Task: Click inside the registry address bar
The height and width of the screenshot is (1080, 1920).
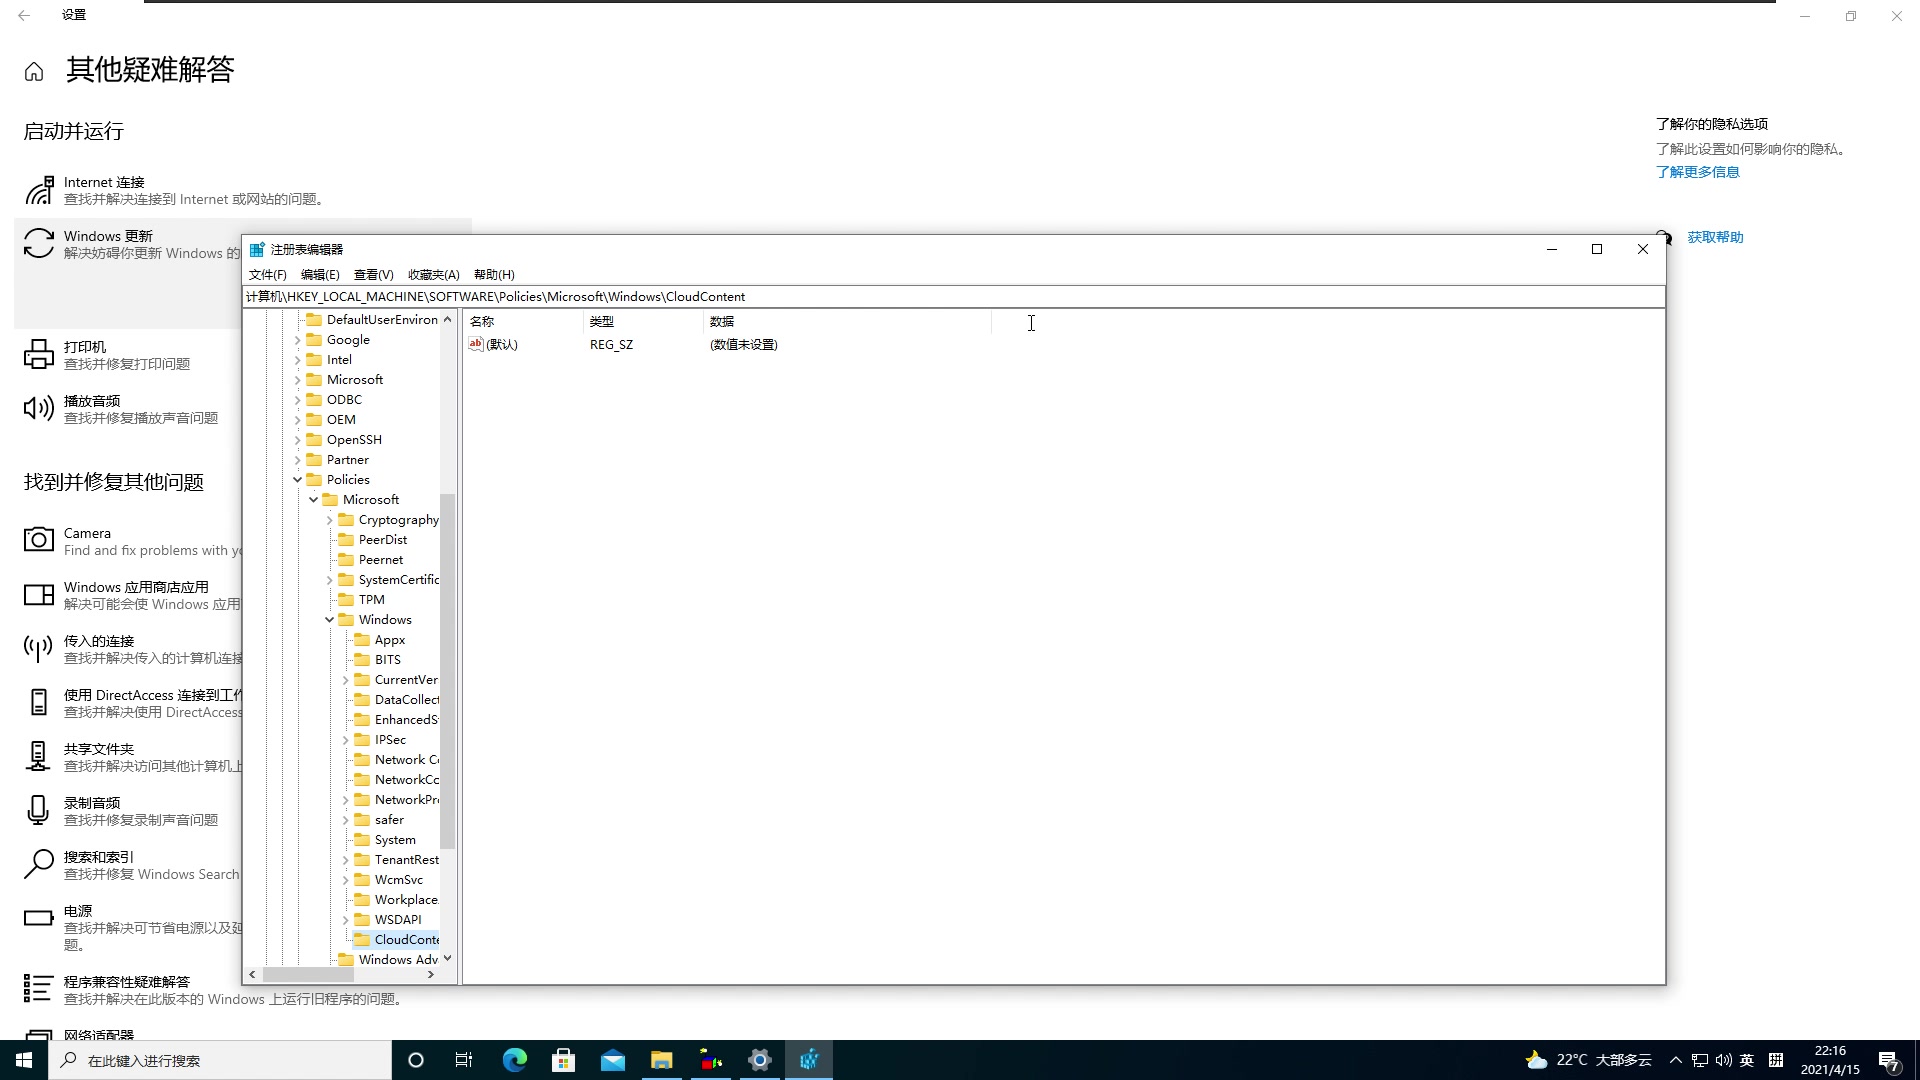Action: (x=900, y=296)
